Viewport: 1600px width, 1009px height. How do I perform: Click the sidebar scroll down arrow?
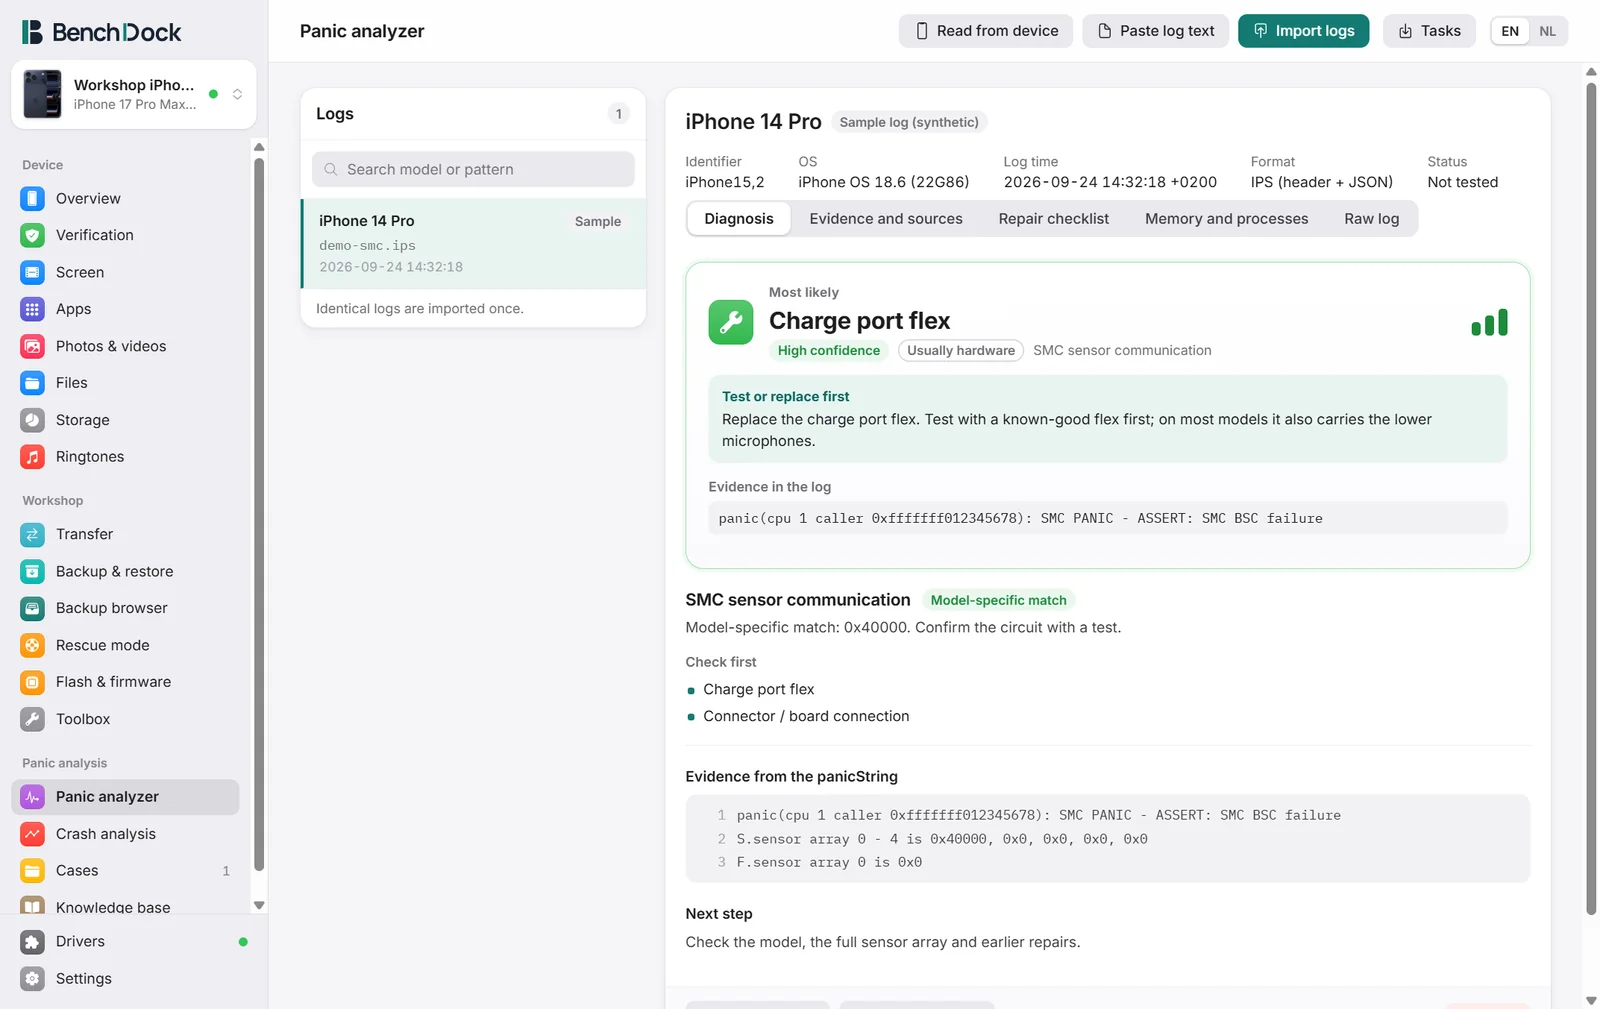click(259, 905)
